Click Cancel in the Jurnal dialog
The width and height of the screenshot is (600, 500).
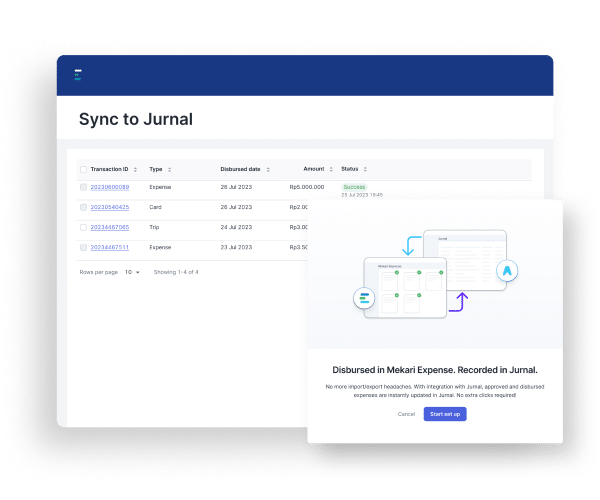(406, 414)
